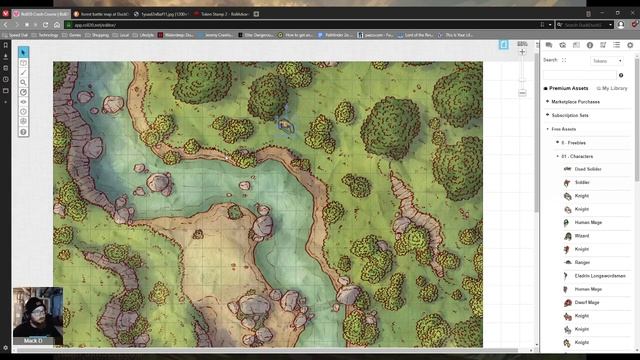This screenshot has width=640, height=360.
Task: Open the Speed Dial bookmark folder
Action: [x=15, y=35]
